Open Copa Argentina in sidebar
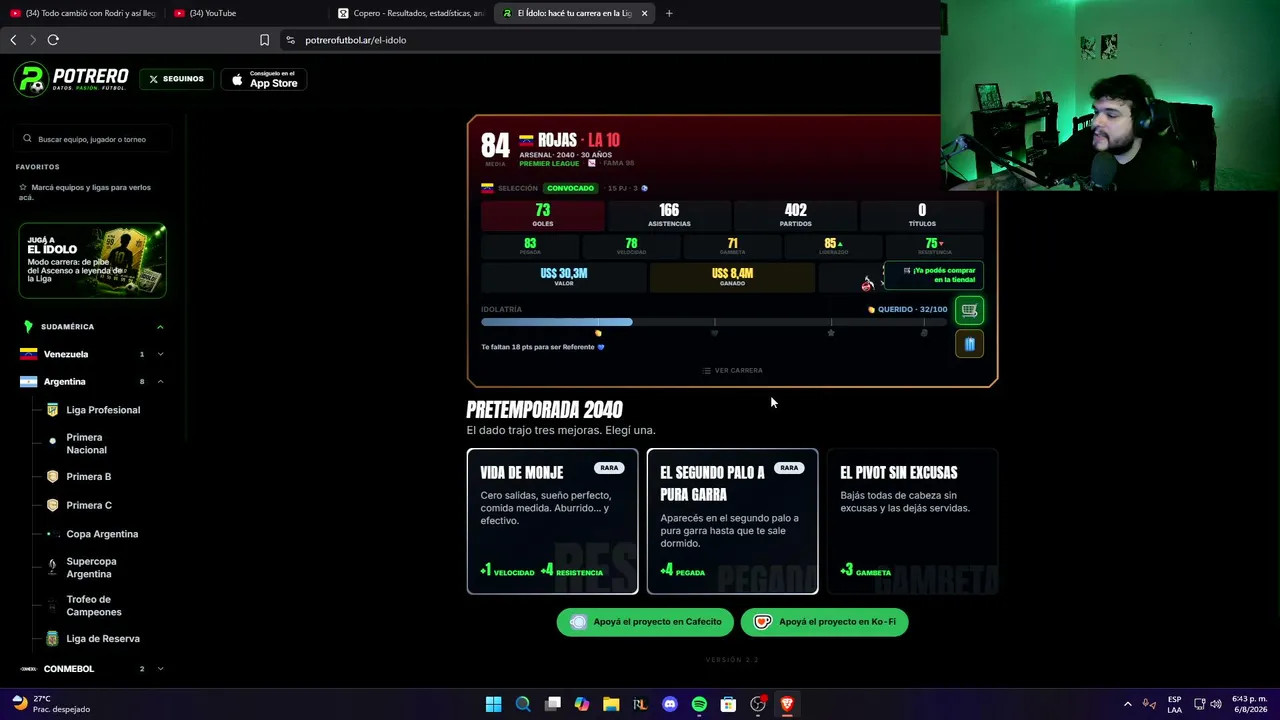 102,534
